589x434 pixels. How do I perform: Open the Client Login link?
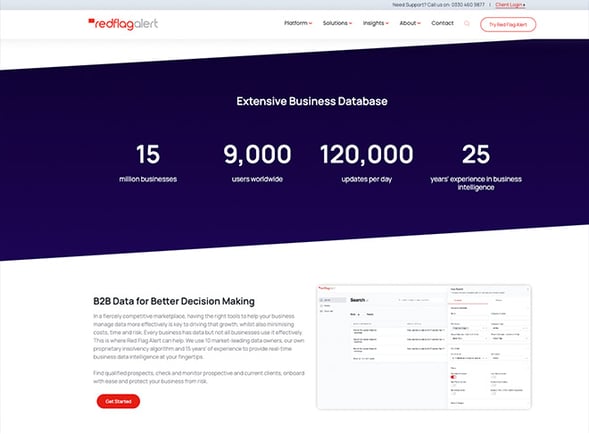[510, 5]
